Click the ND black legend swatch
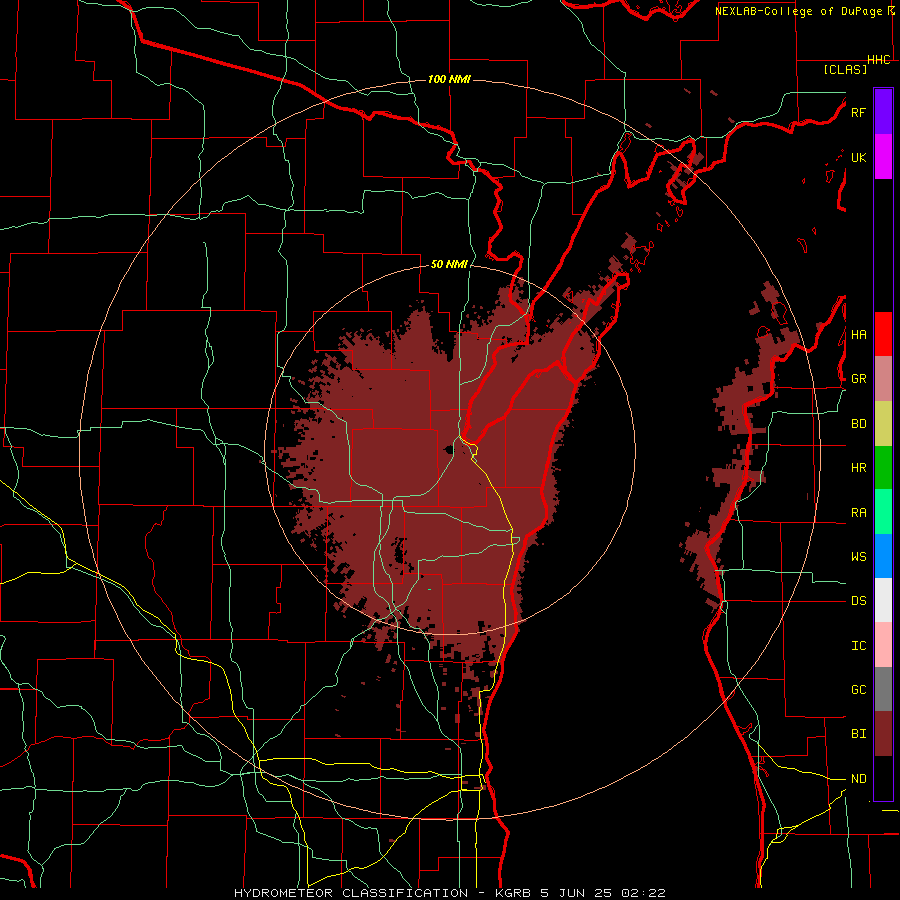 click(x=883, y=778)
